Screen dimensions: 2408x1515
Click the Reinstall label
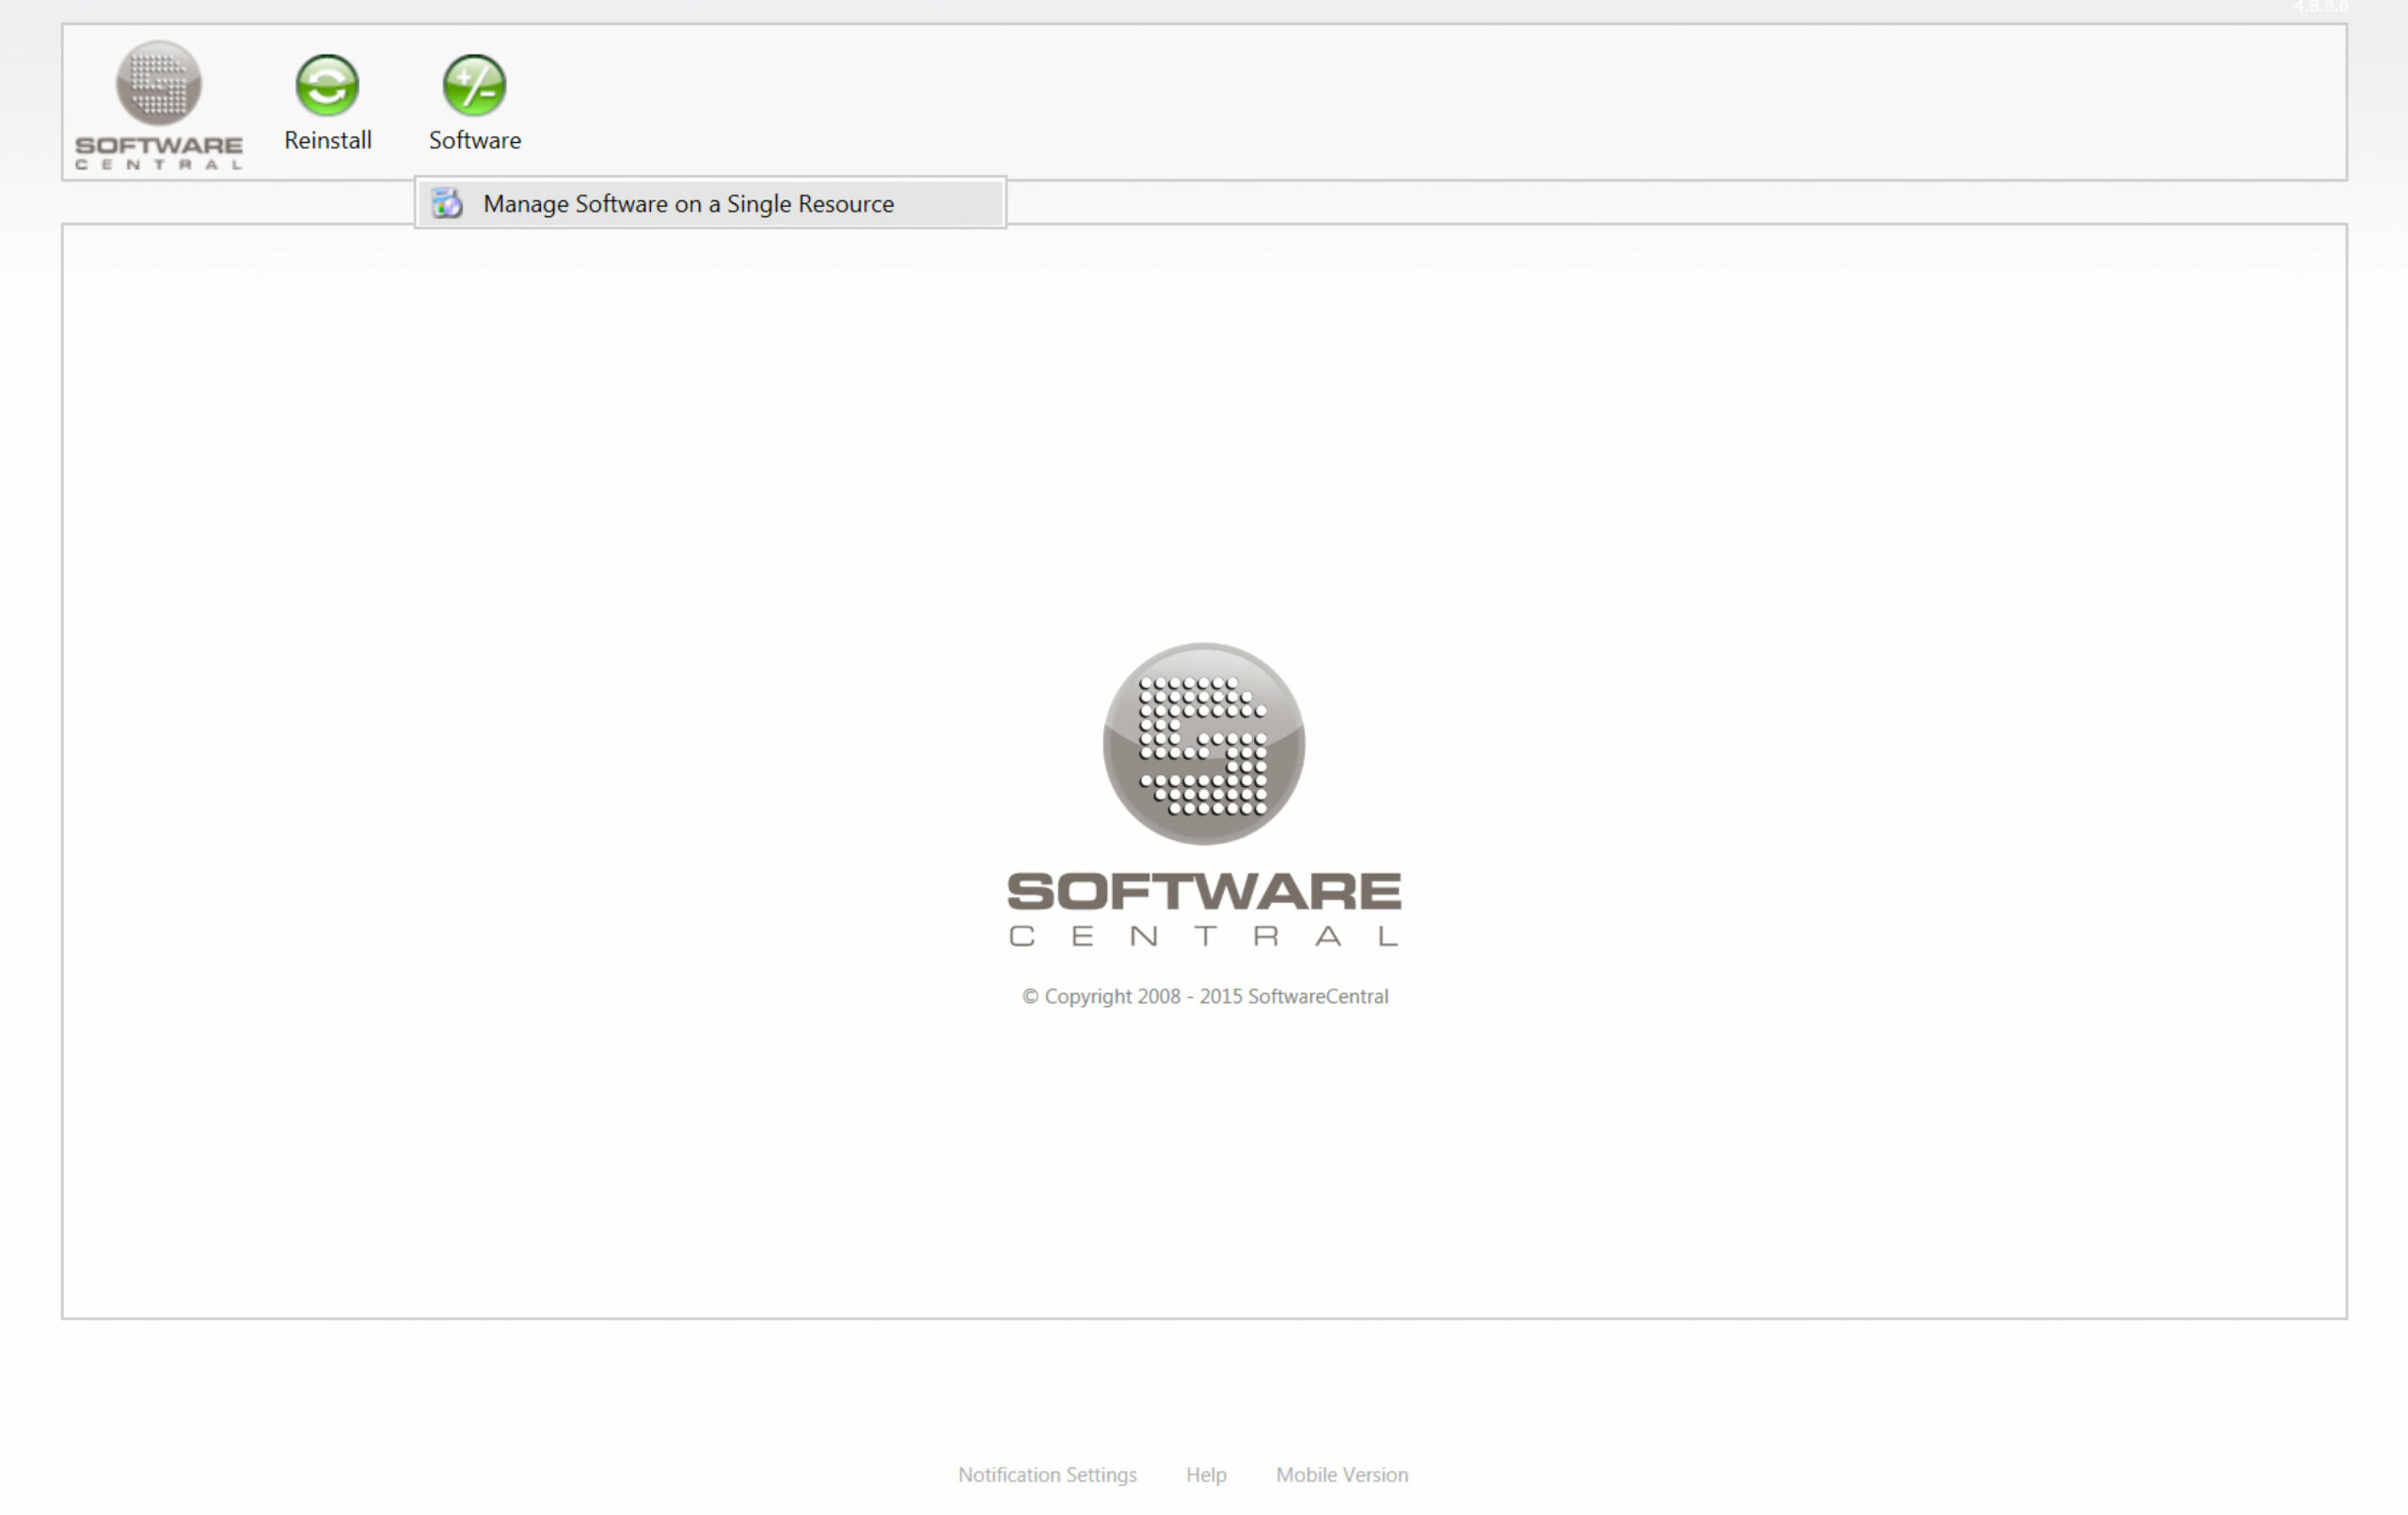coord(327,141)
